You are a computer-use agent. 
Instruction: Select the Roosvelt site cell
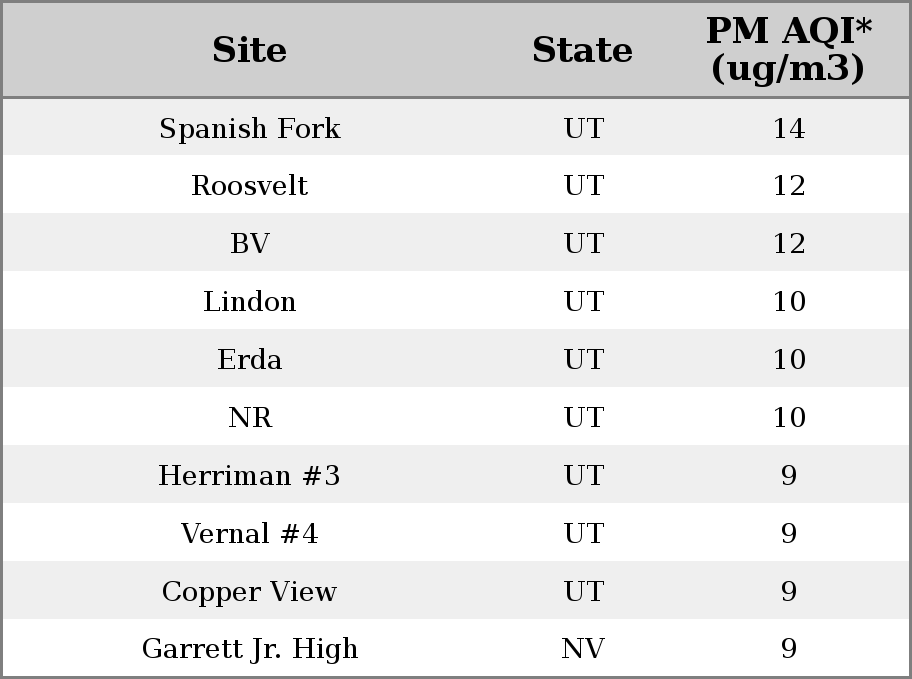[x=250, y=186]
